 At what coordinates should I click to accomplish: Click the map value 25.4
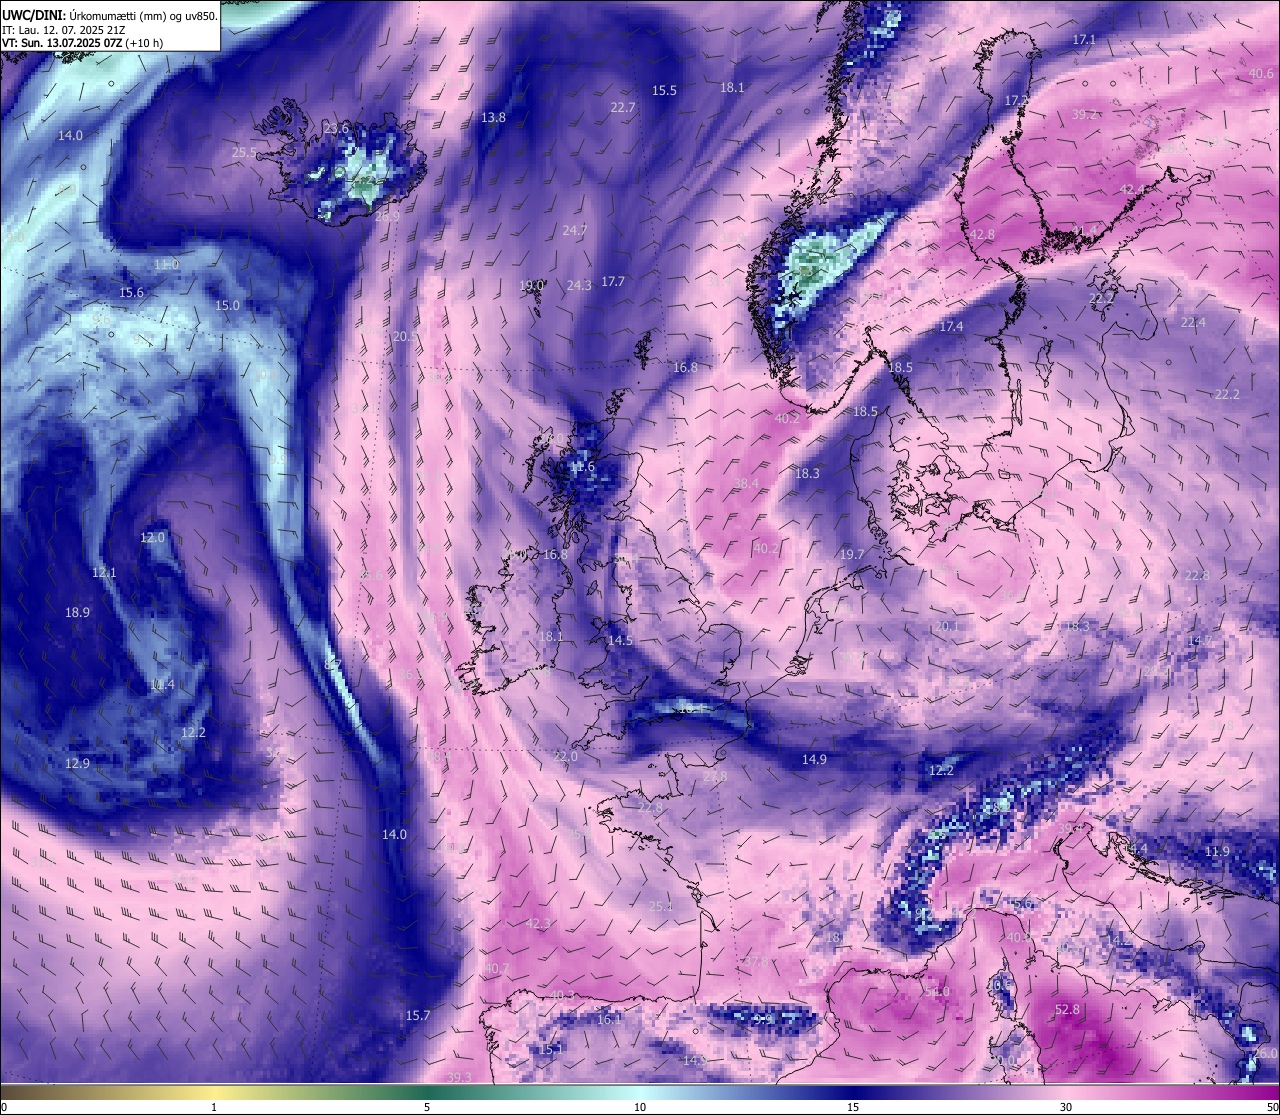click(x=661, y=906)
